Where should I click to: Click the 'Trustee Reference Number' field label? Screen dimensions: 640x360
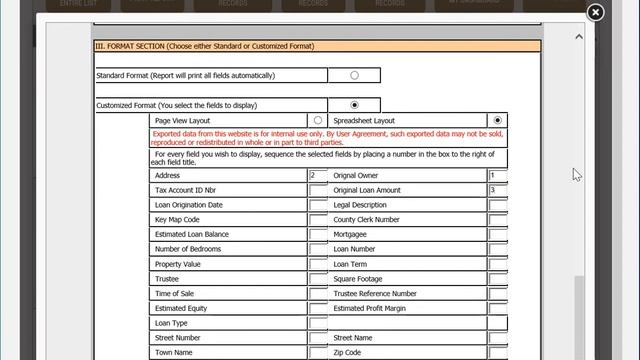point(375,293)
